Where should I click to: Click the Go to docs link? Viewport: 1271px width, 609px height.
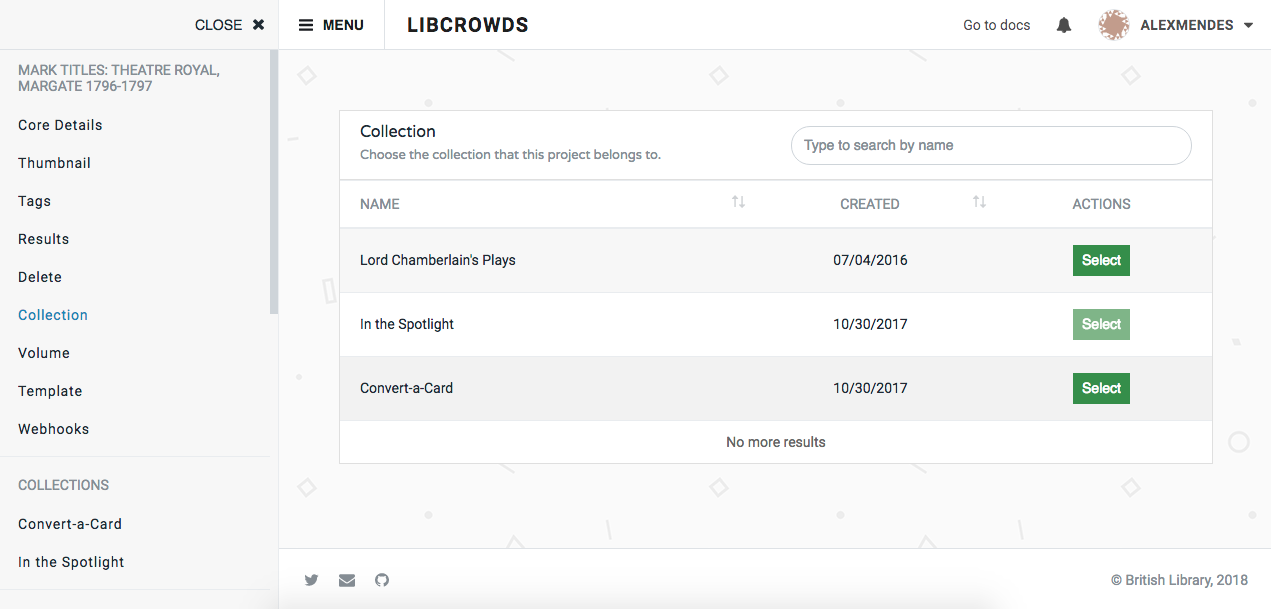click(x=996, y=24)
